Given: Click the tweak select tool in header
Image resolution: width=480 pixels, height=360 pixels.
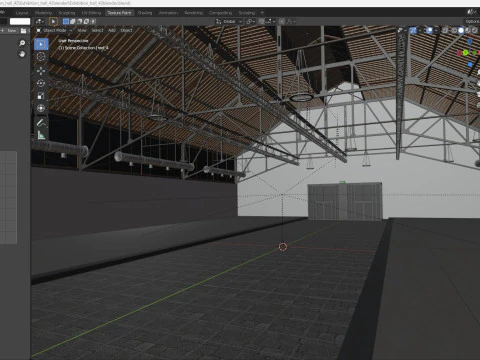Looking at the screenshot, I should (x=53, y=21).
